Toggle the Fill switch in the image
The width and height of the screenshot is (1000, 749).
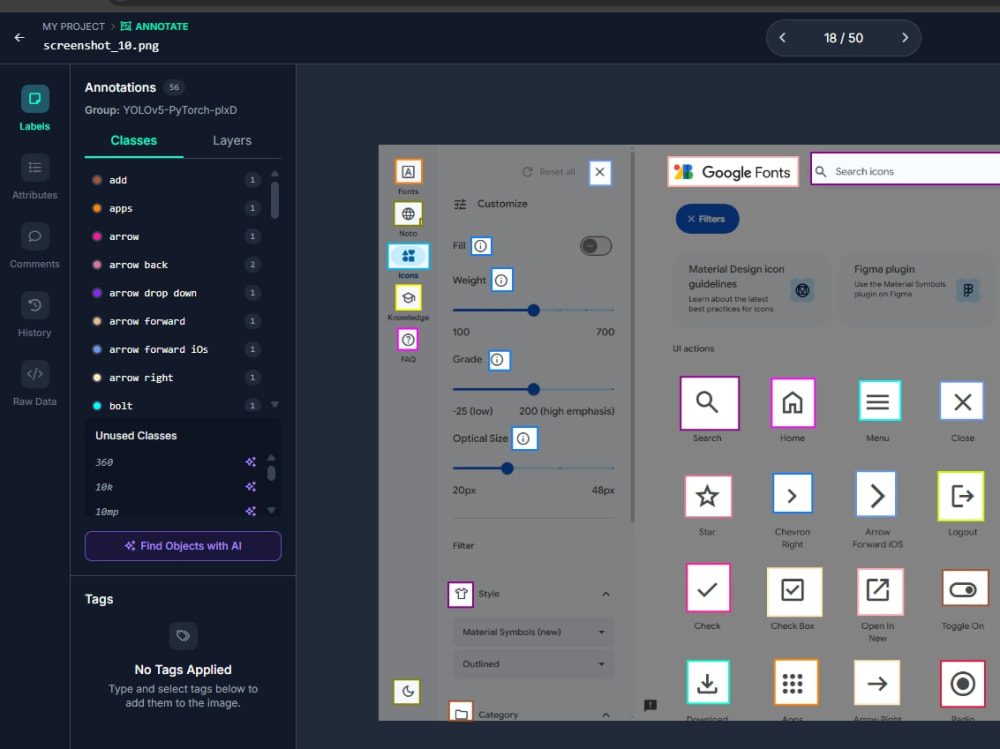596,246
